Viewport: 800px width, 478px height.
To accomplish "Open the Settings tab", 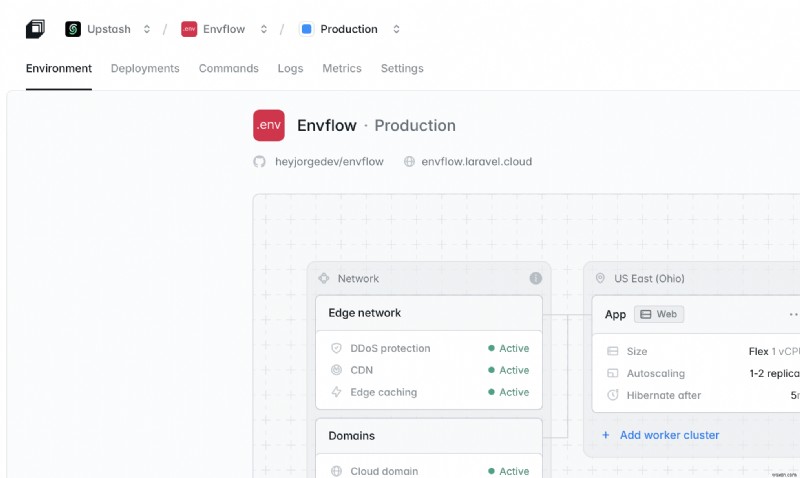I will 402,68.
